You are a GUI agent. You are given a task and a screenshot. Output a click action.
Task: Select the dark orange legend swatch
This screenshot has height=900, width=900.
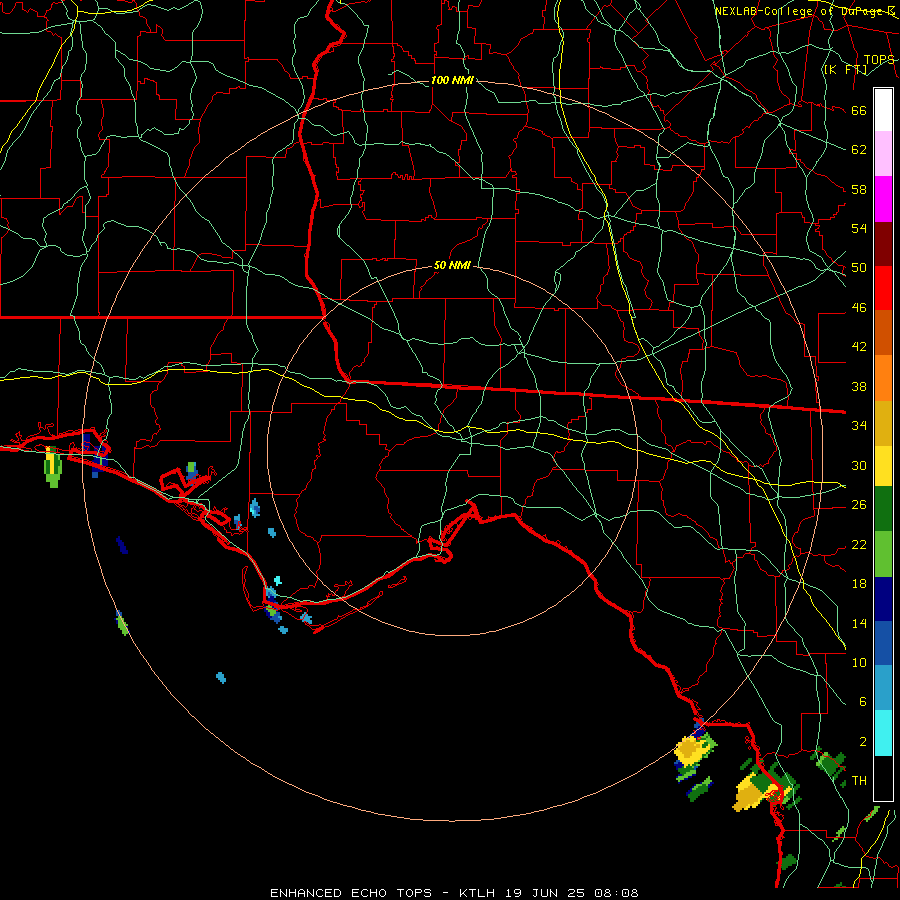[883, 333]
